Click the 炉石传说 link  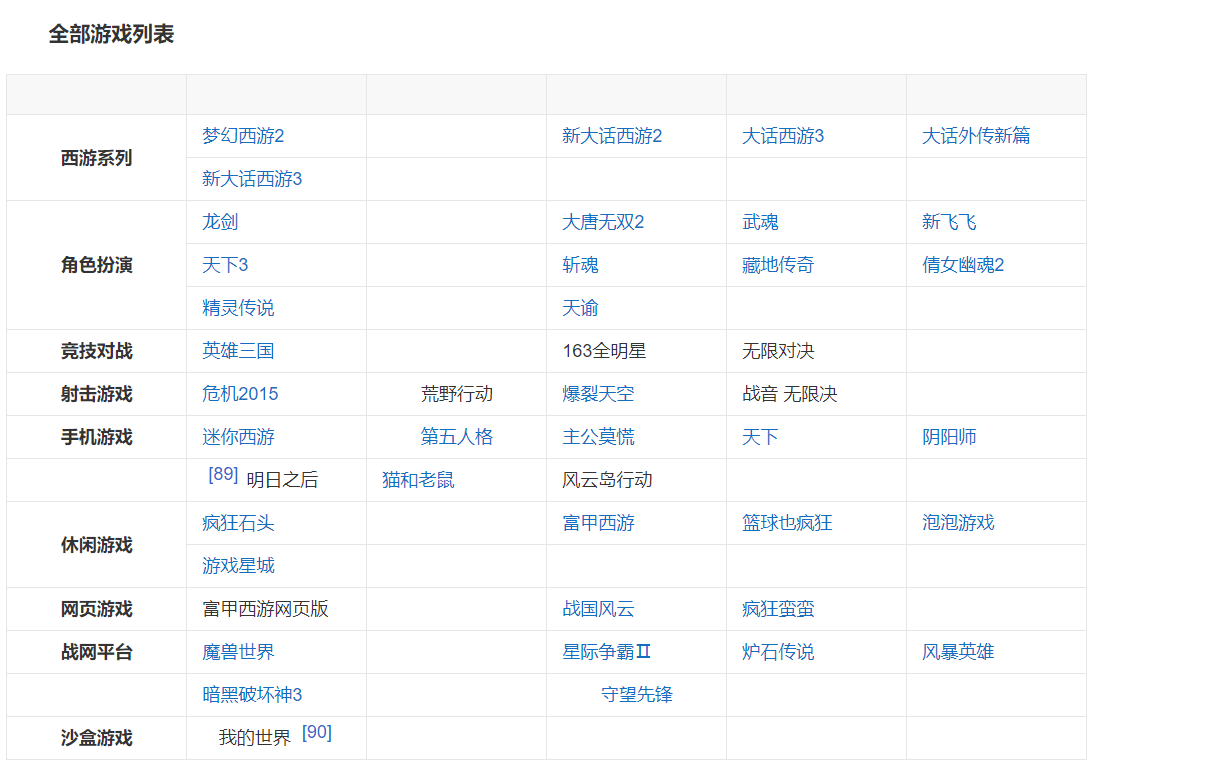pyautogui.click(x=778, y=652)
